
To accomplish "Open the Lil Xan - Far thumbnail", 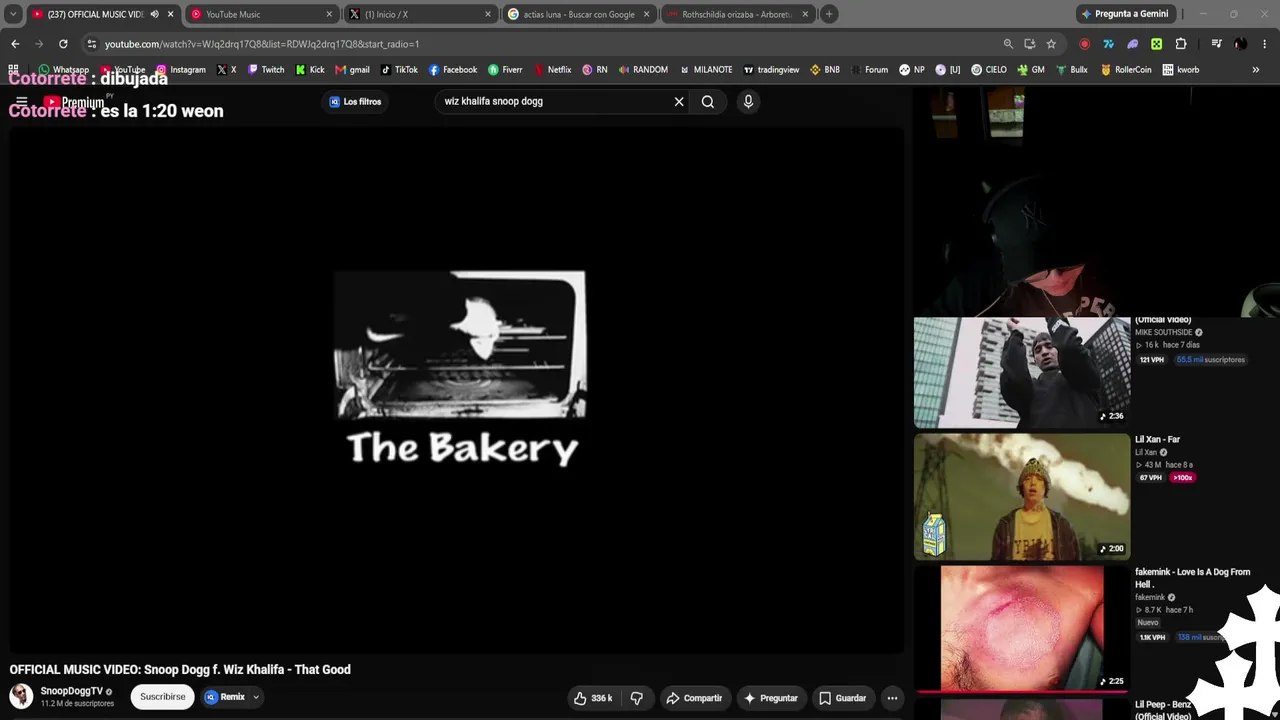I will pyautogui.click(x=1022, y=496).
